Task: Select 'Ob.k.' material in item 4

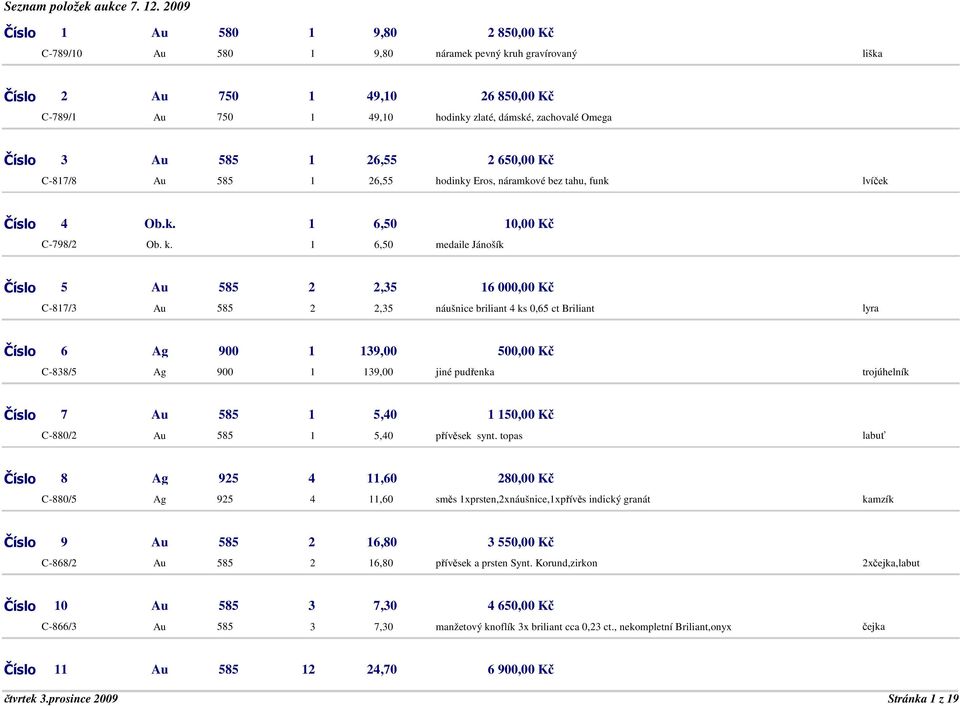Action: click(x=160, y=223)
